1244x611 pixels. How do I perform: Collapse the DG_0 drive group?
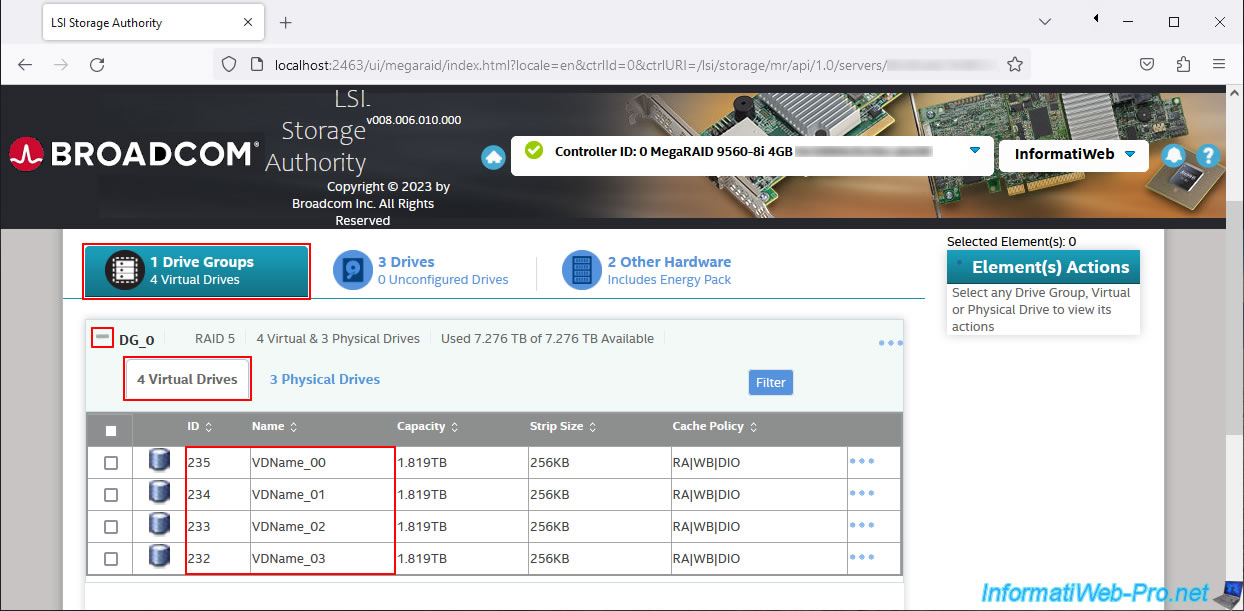[102, 338]
